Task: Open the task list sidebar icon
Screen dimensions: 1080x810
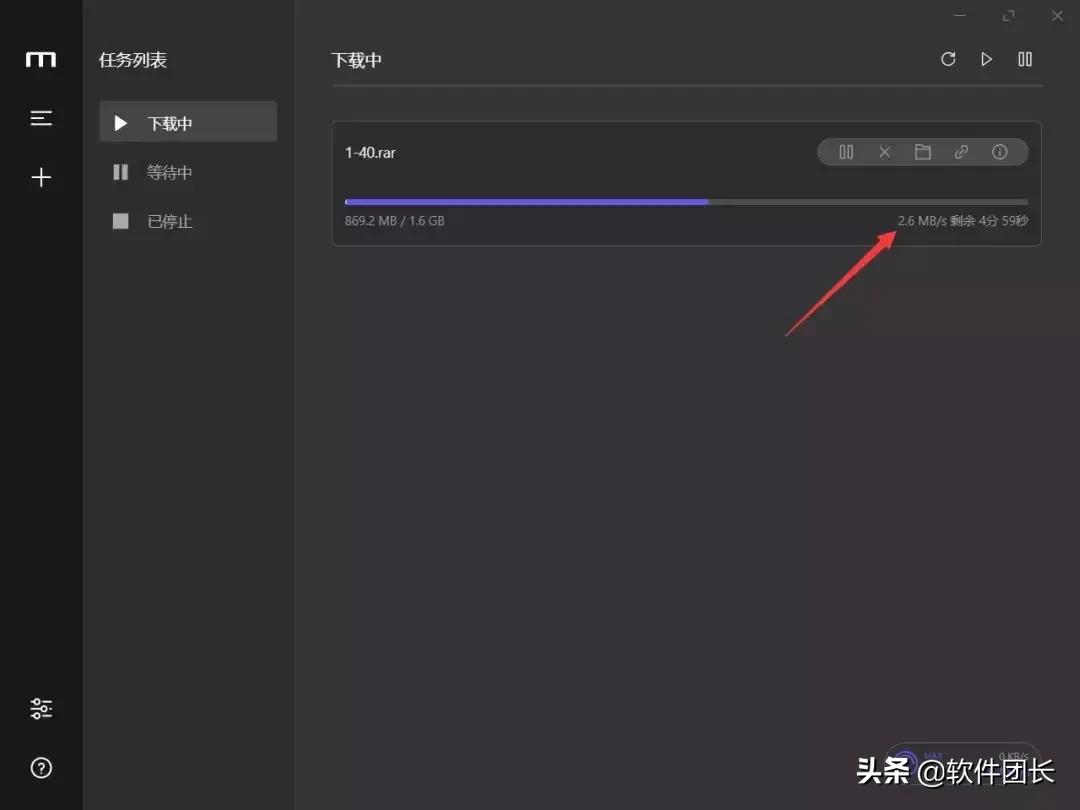Action: (40, 117)
